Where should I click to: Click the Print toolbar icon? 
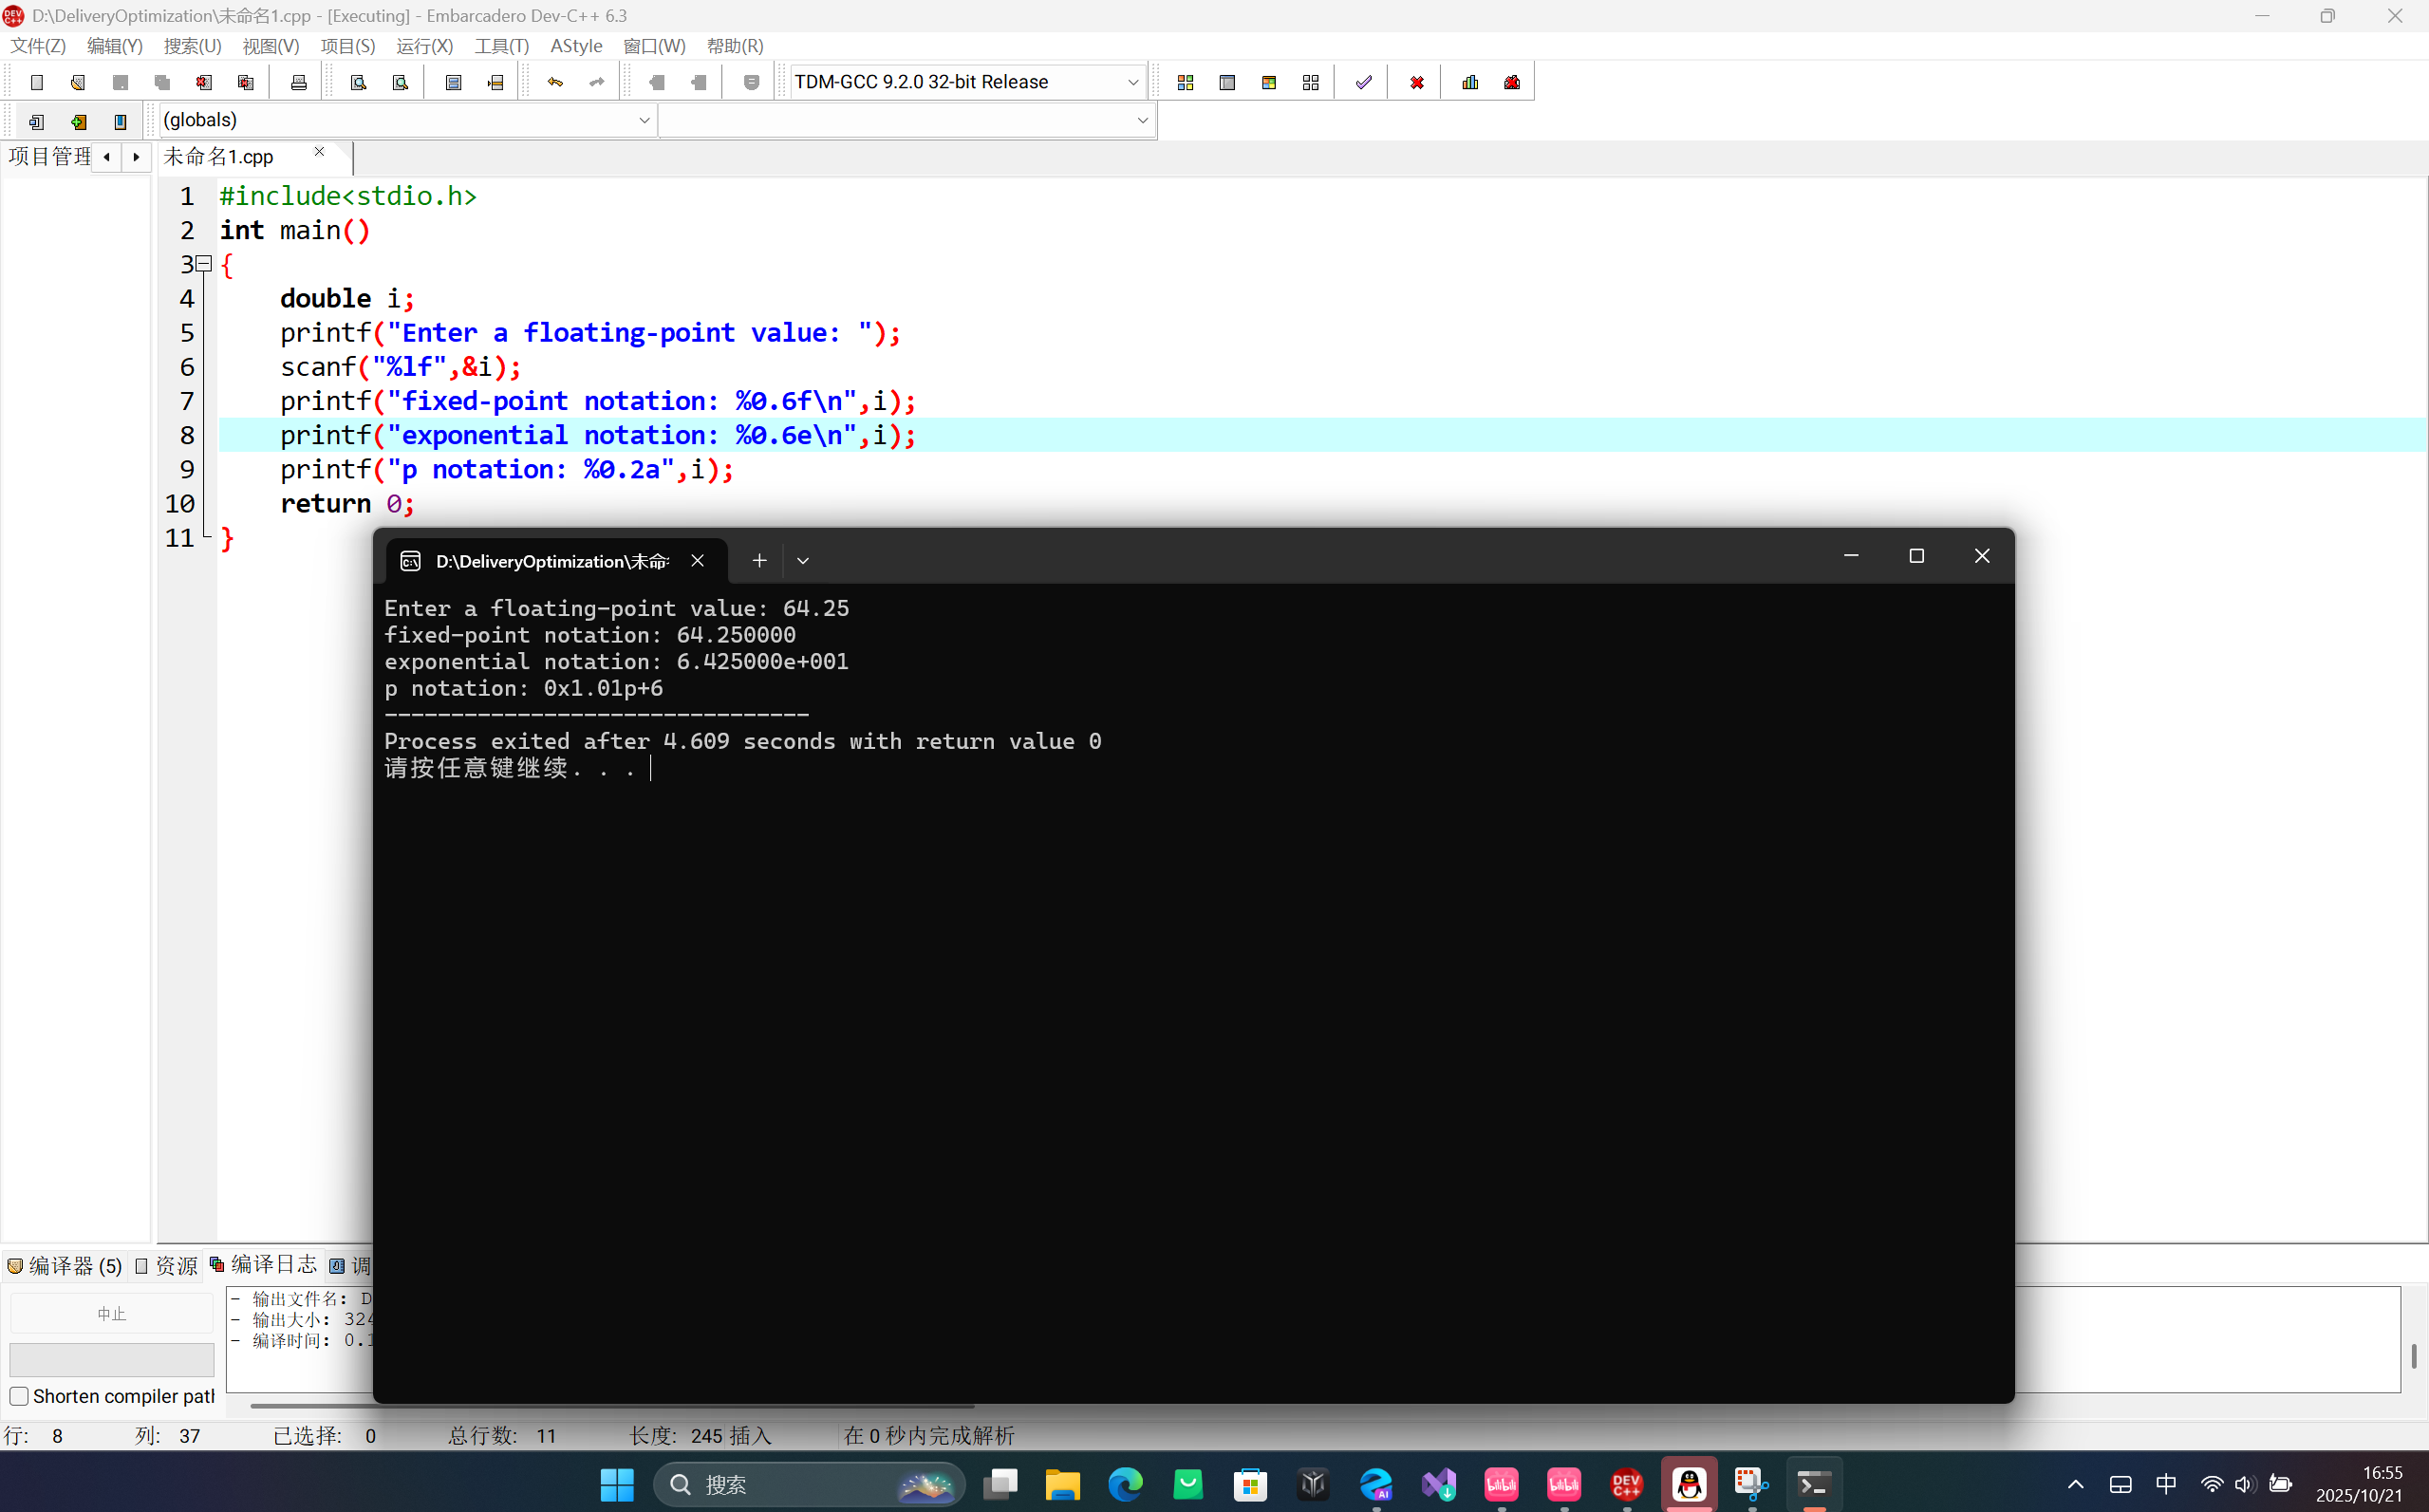point(298,83)
